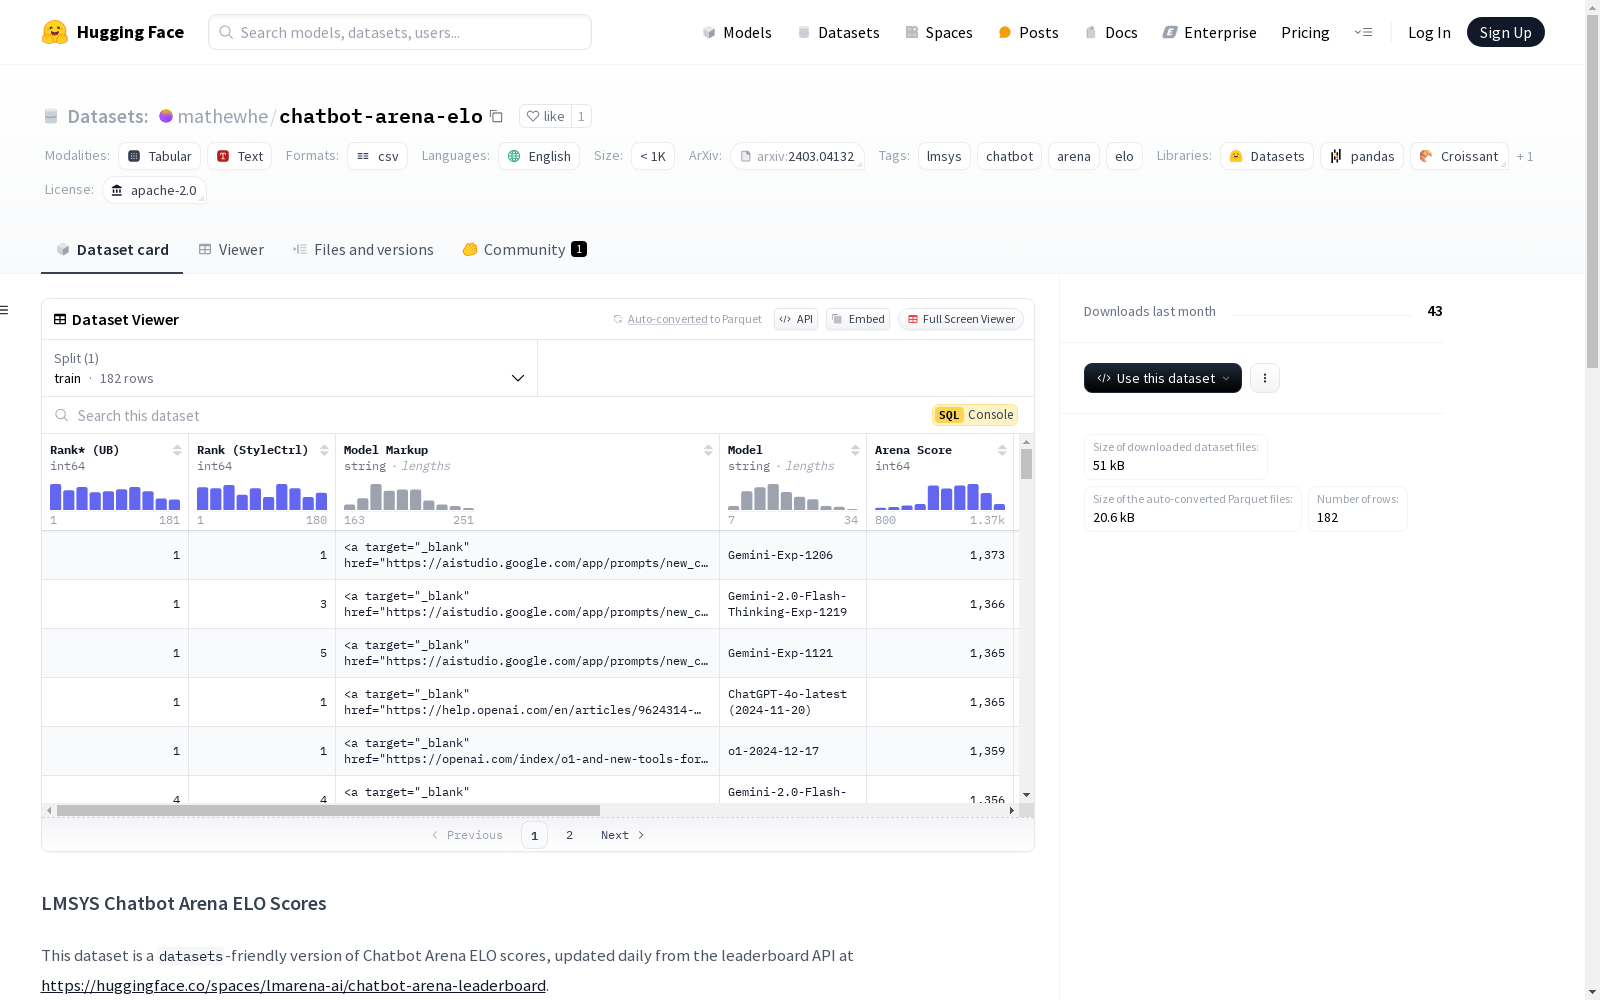Open the Files and versions tab
This screenshot has width=1600, height=1000.
pyautogui.click(x=363, y=250)
